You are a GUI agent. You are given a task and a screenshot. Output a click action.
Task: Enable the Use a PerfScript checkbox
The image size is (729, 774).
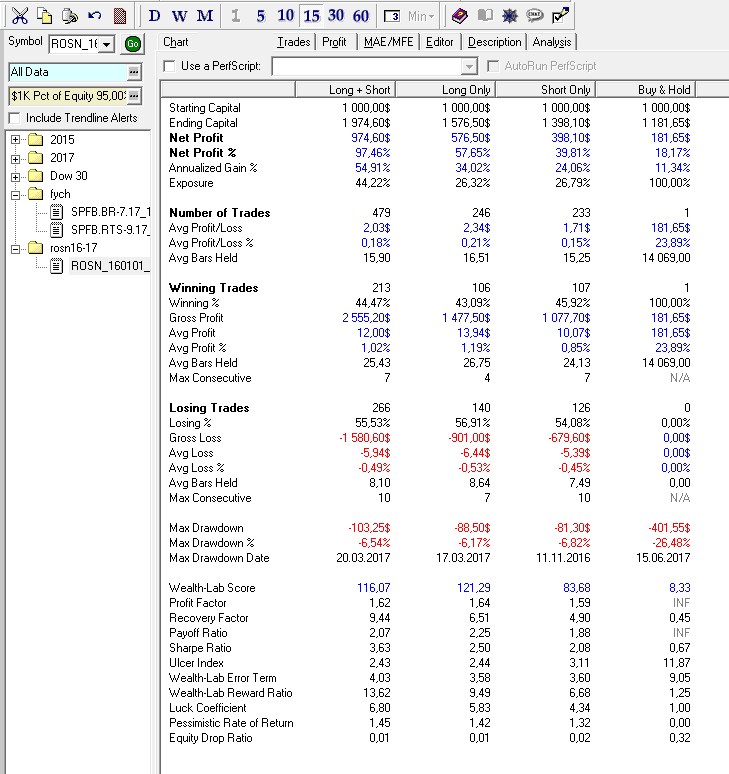(169, 66)
